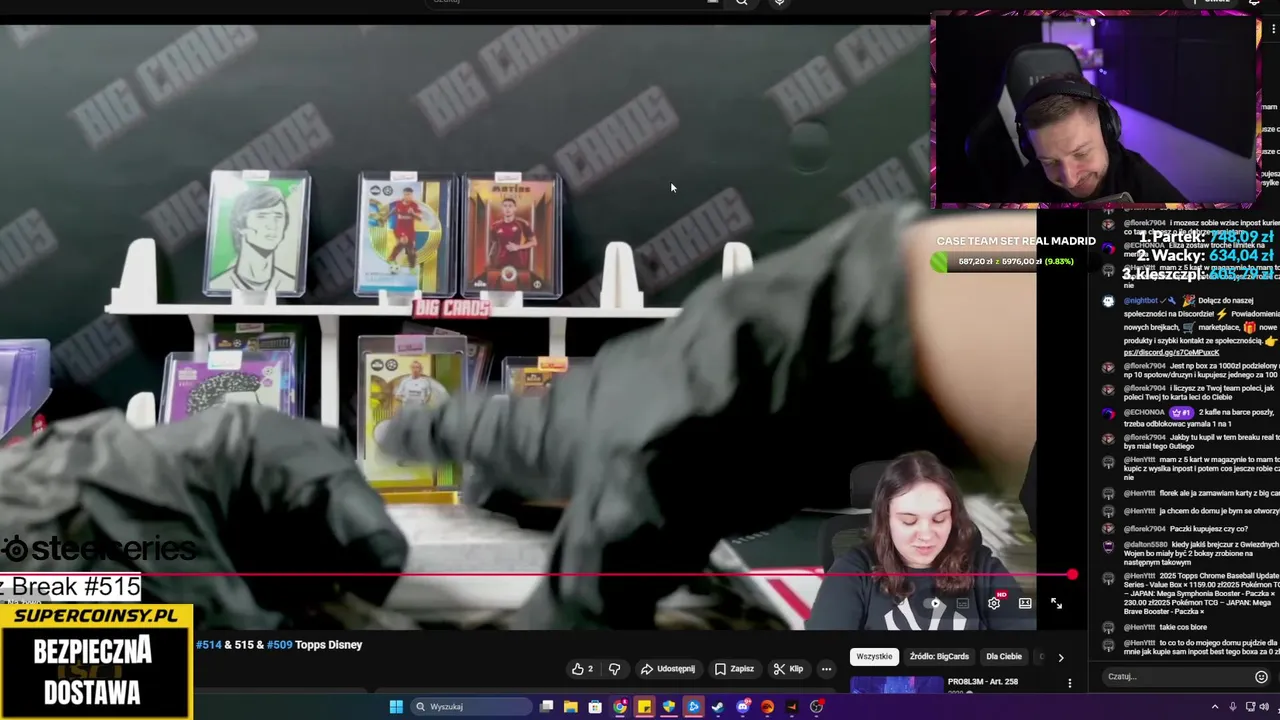Dislike the video with thumbs down

[614, 669]
